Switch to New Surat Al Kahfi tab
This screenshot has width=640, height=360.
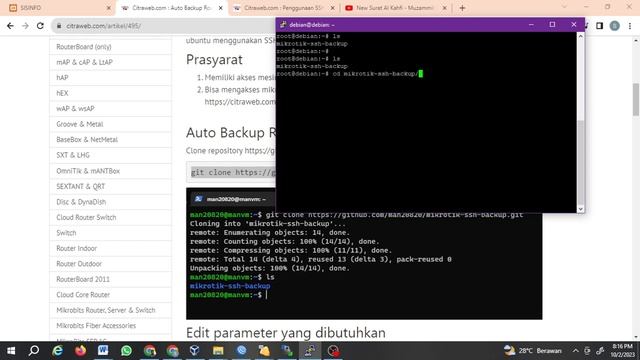[x=395, y=8]
